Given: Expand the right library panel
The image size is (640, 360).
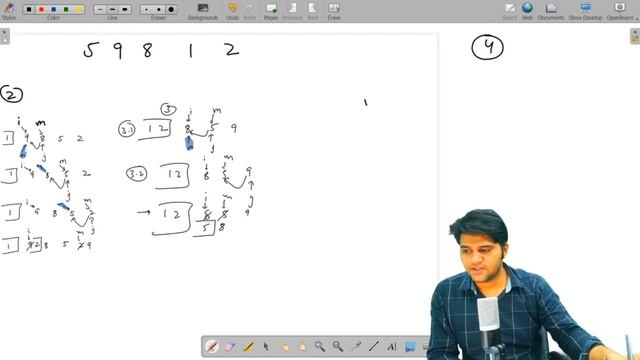Looking at the screenshot, I should pyautogui.click(x=635, y=36).
